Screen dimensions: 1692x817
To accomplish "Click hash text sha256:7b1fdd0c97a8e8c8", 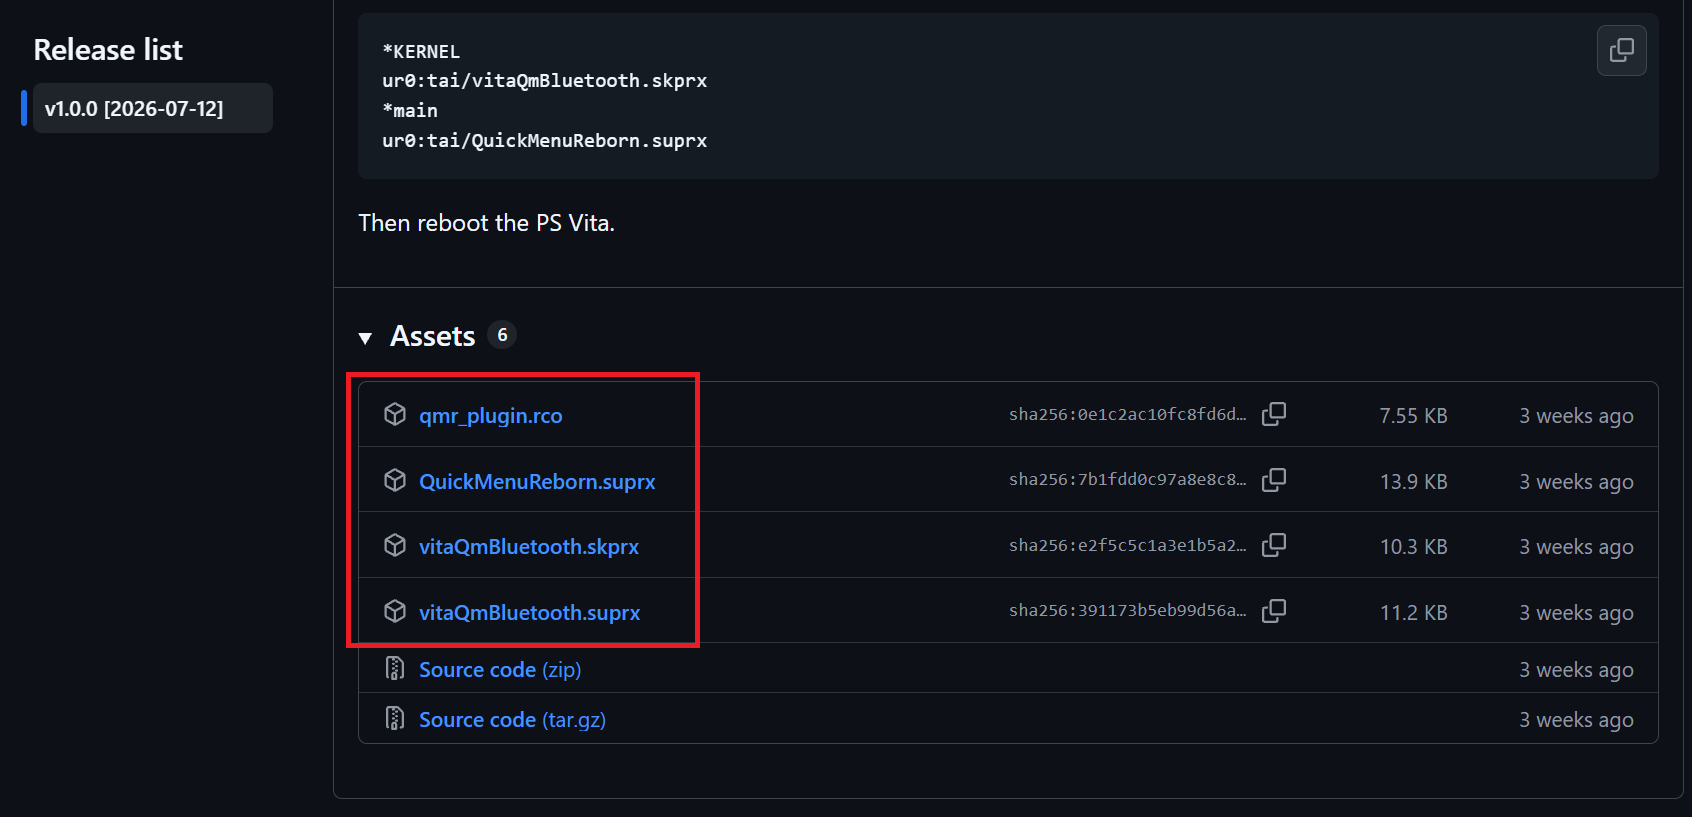I will [x=1127, y=480].
